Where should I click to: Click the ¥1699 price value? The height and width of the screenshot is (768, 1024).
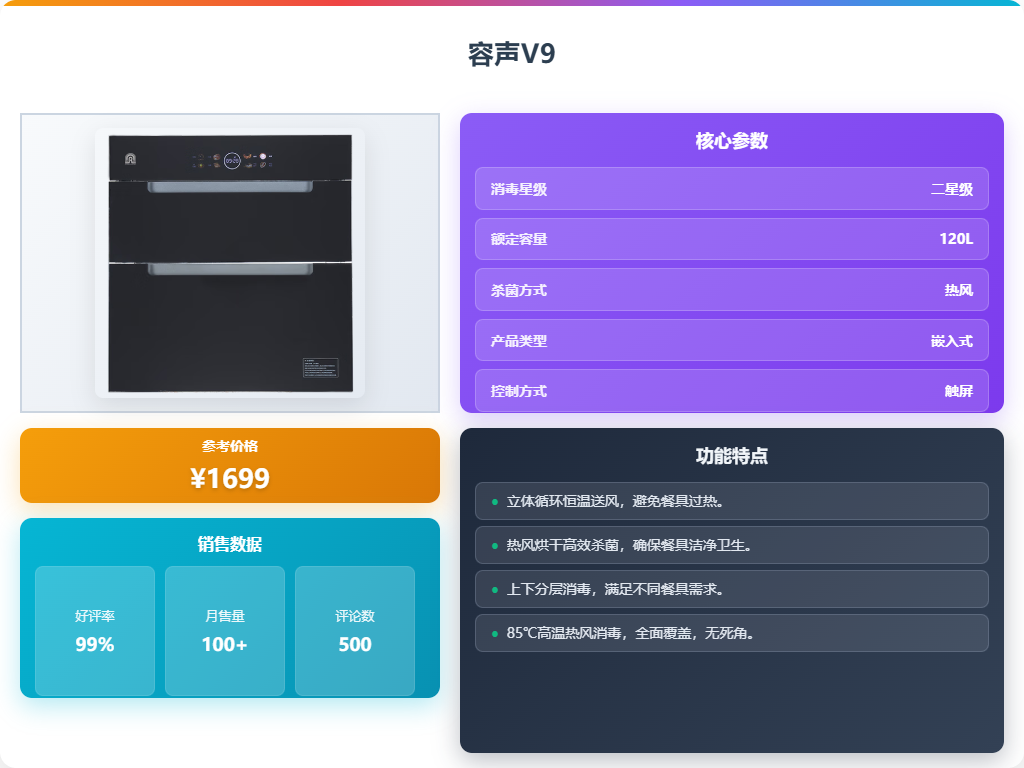(x=230, y=479)
